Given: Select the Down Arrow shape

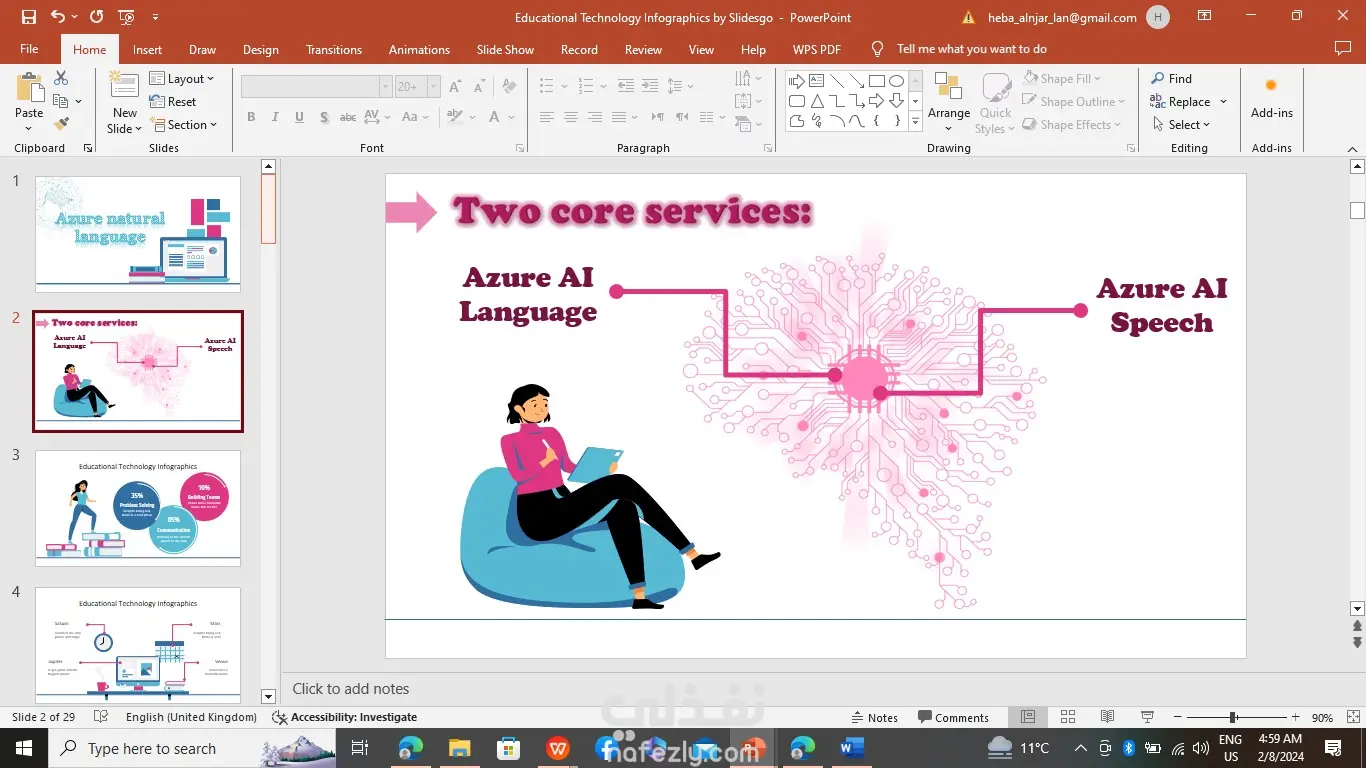Looking at the screenshot, I should click(x=896, y=101).
